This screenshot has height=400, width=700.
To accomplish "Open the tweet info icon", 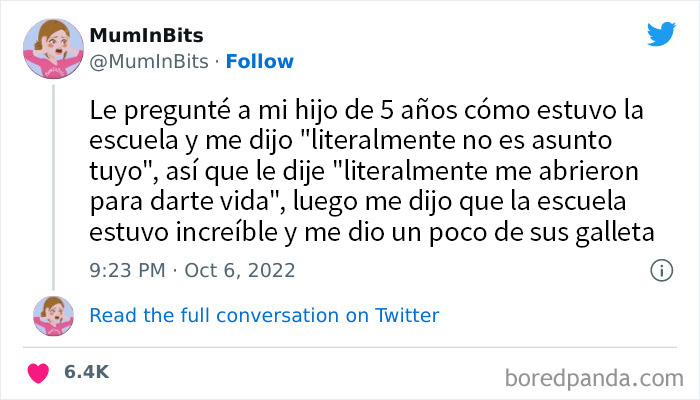I will click(660, 270).
